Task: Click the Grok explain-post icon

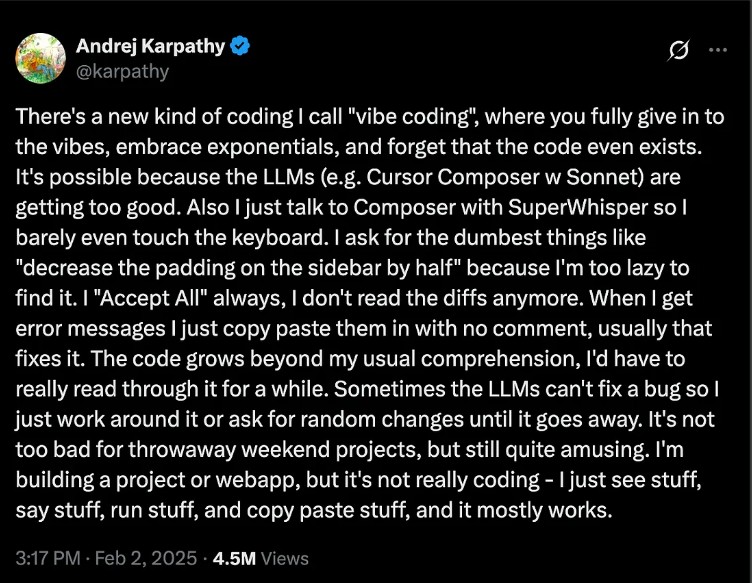Action: 678,50
